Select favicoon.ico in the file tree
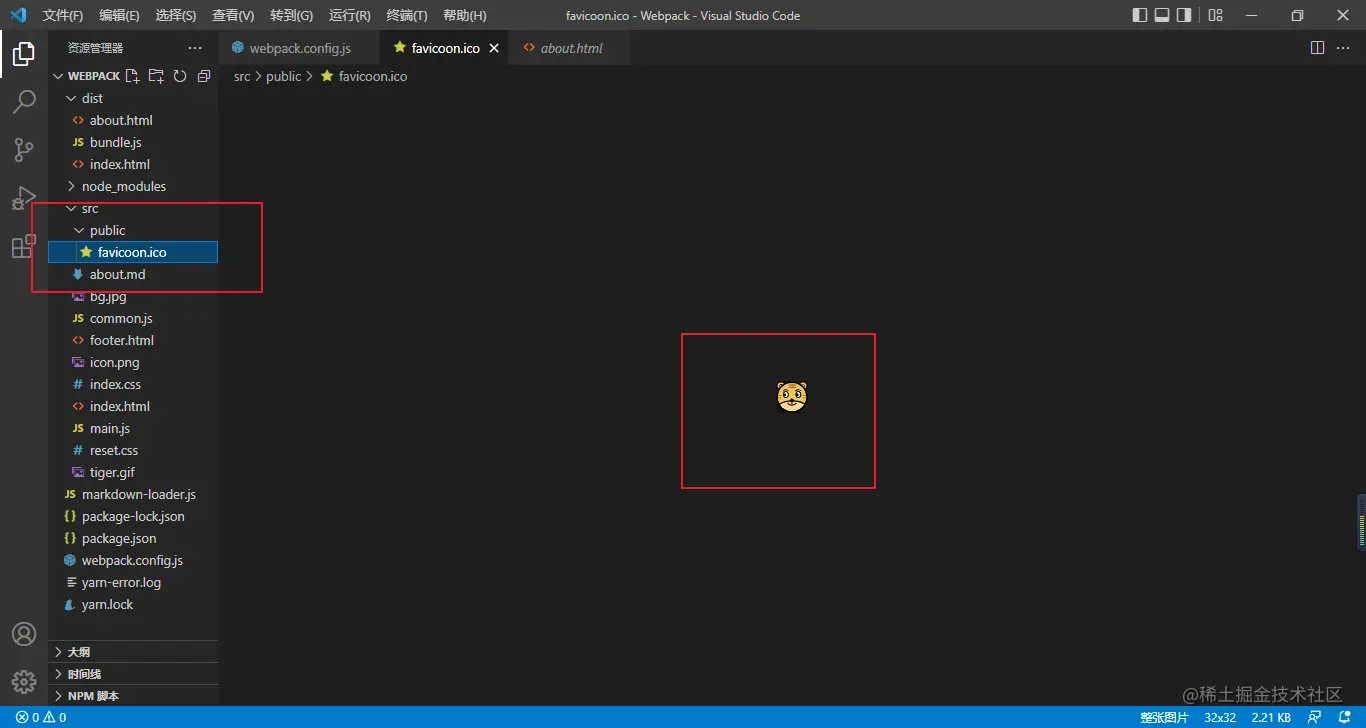 pyautogui.click(x=133, y=252)
